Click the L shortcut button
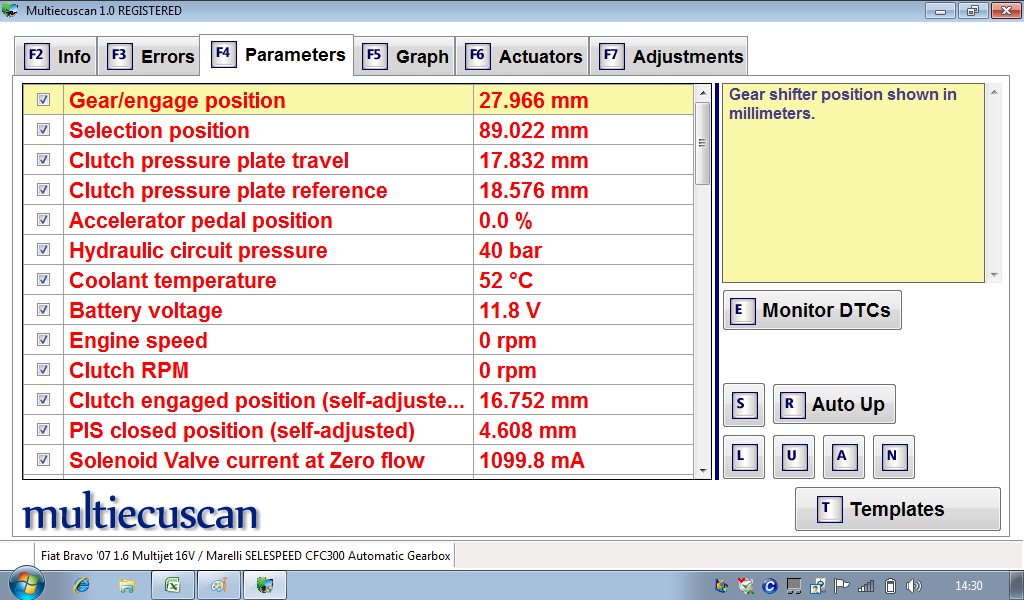 [x=744, y=457]
